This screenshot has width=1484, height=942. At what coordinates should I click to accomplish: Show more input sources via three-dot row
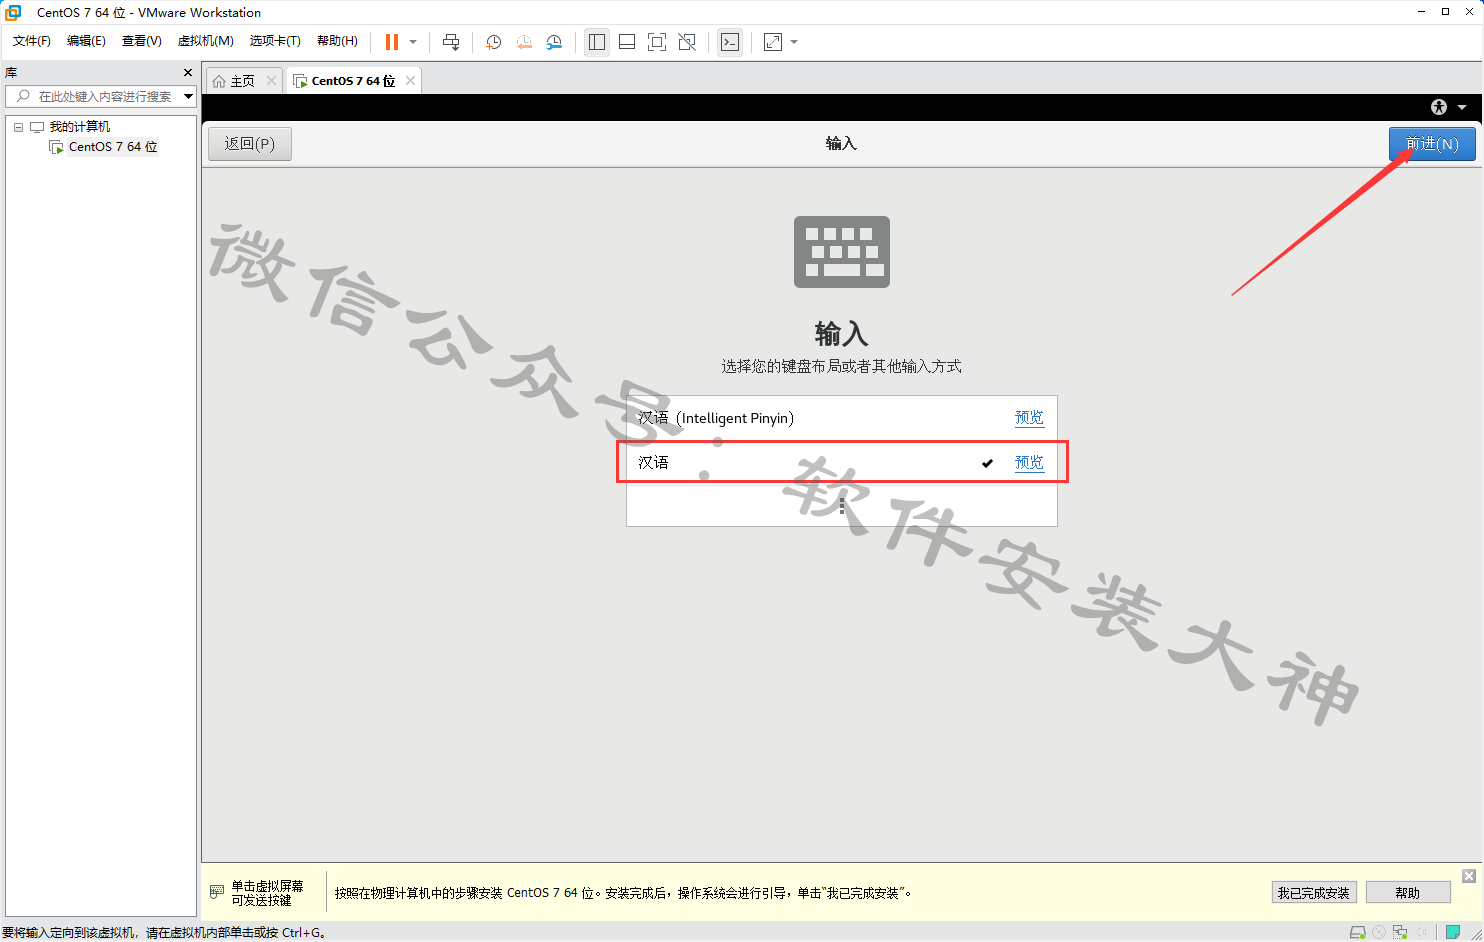tap(841, 505)
